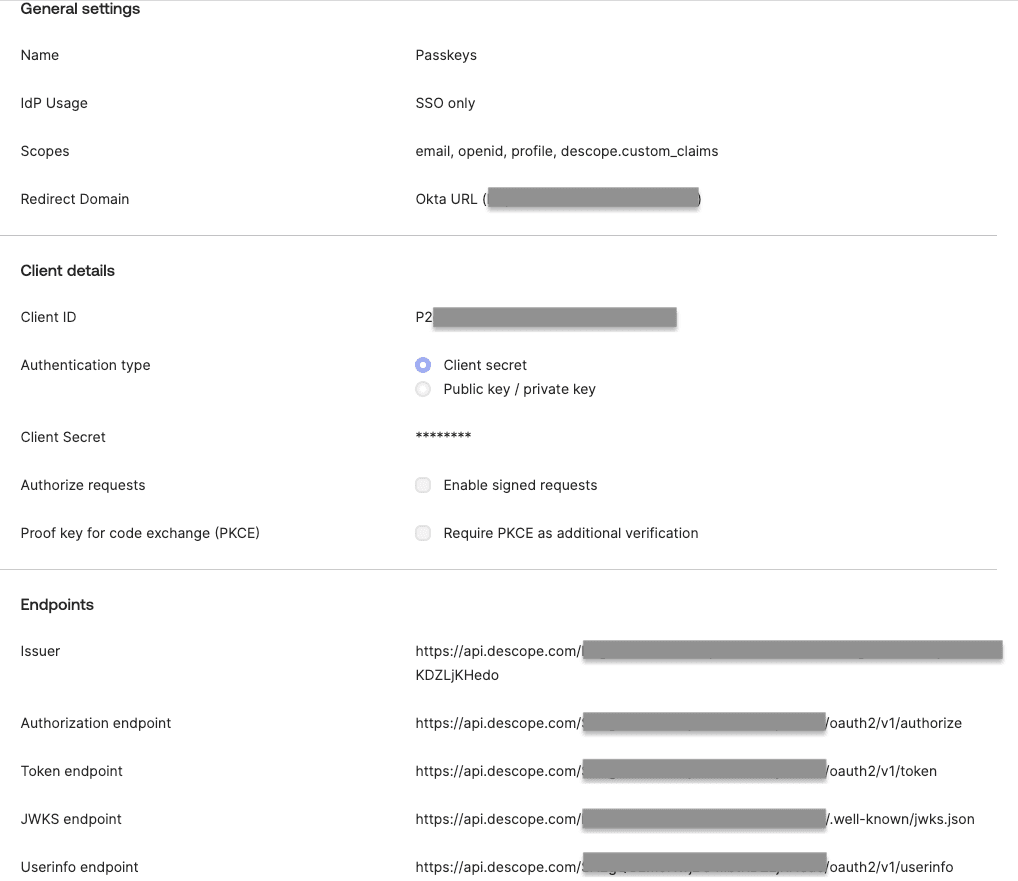
Task: Require PKCE as additional verification
Action: [x=422, y=533]
